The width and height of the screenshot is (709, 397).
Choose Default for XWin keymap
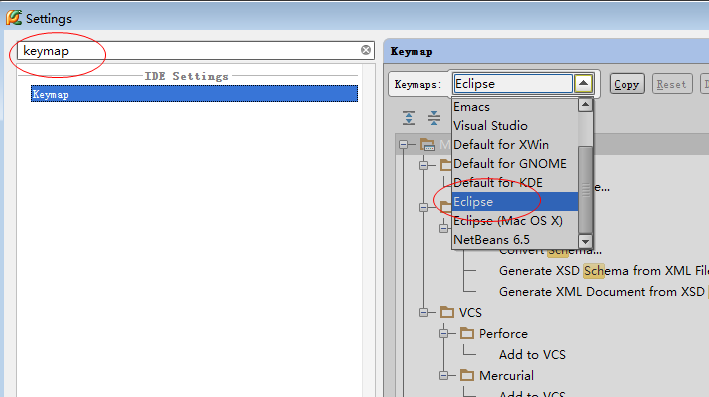pos(515,145)
